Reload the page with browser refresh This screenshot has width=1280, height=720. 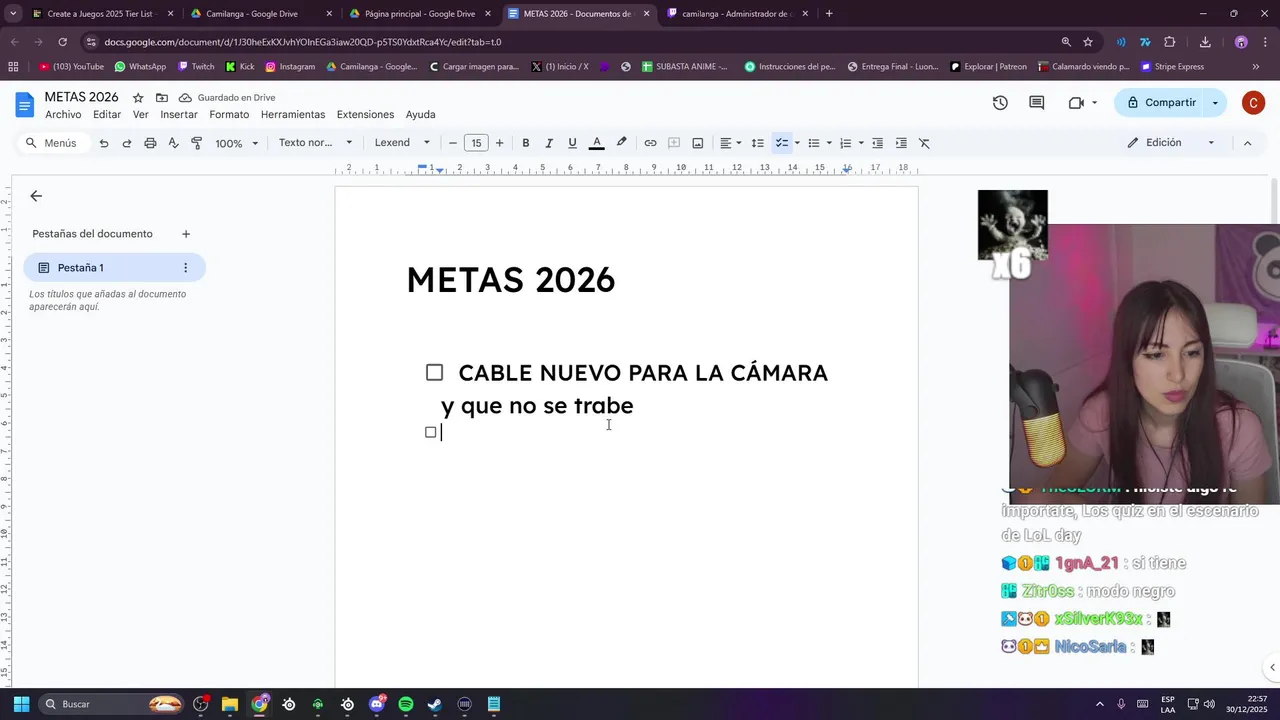pos(62,42)
